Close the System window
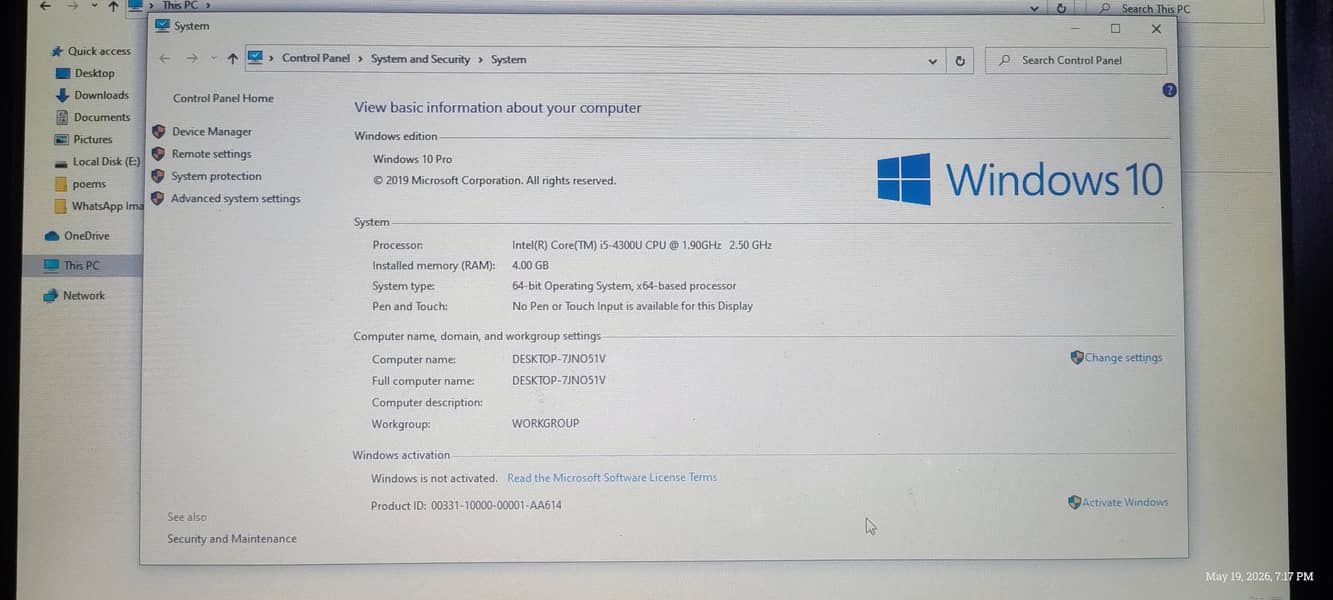This screenshot has width=1333, height=600. pos(1156,29)
